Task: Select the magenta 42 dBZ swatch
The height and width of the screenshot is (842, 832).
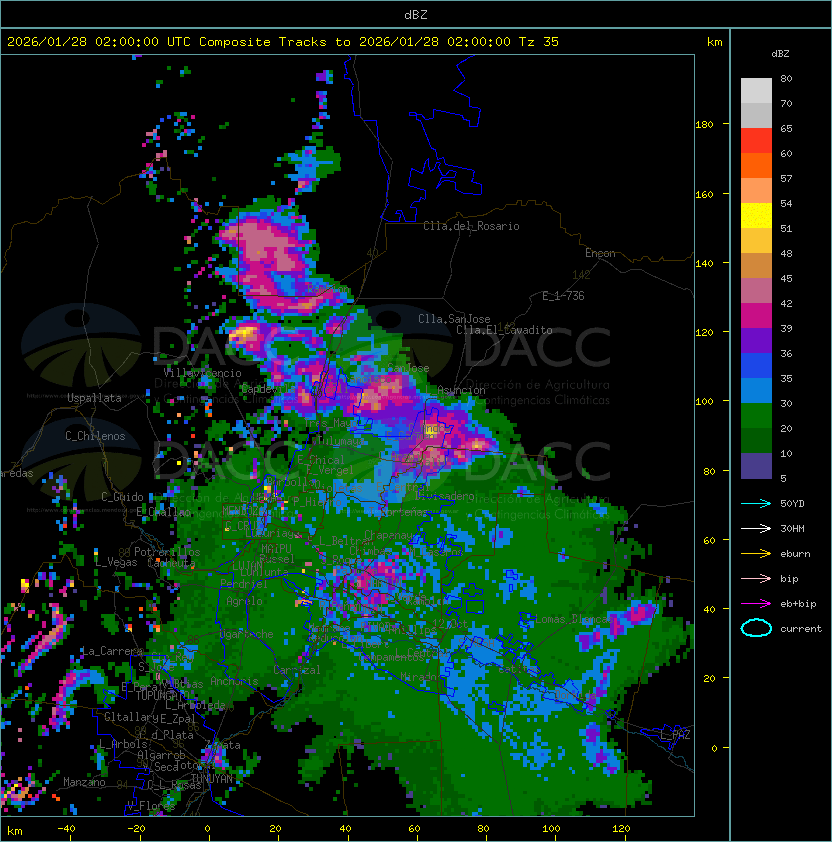Action: 756,315
